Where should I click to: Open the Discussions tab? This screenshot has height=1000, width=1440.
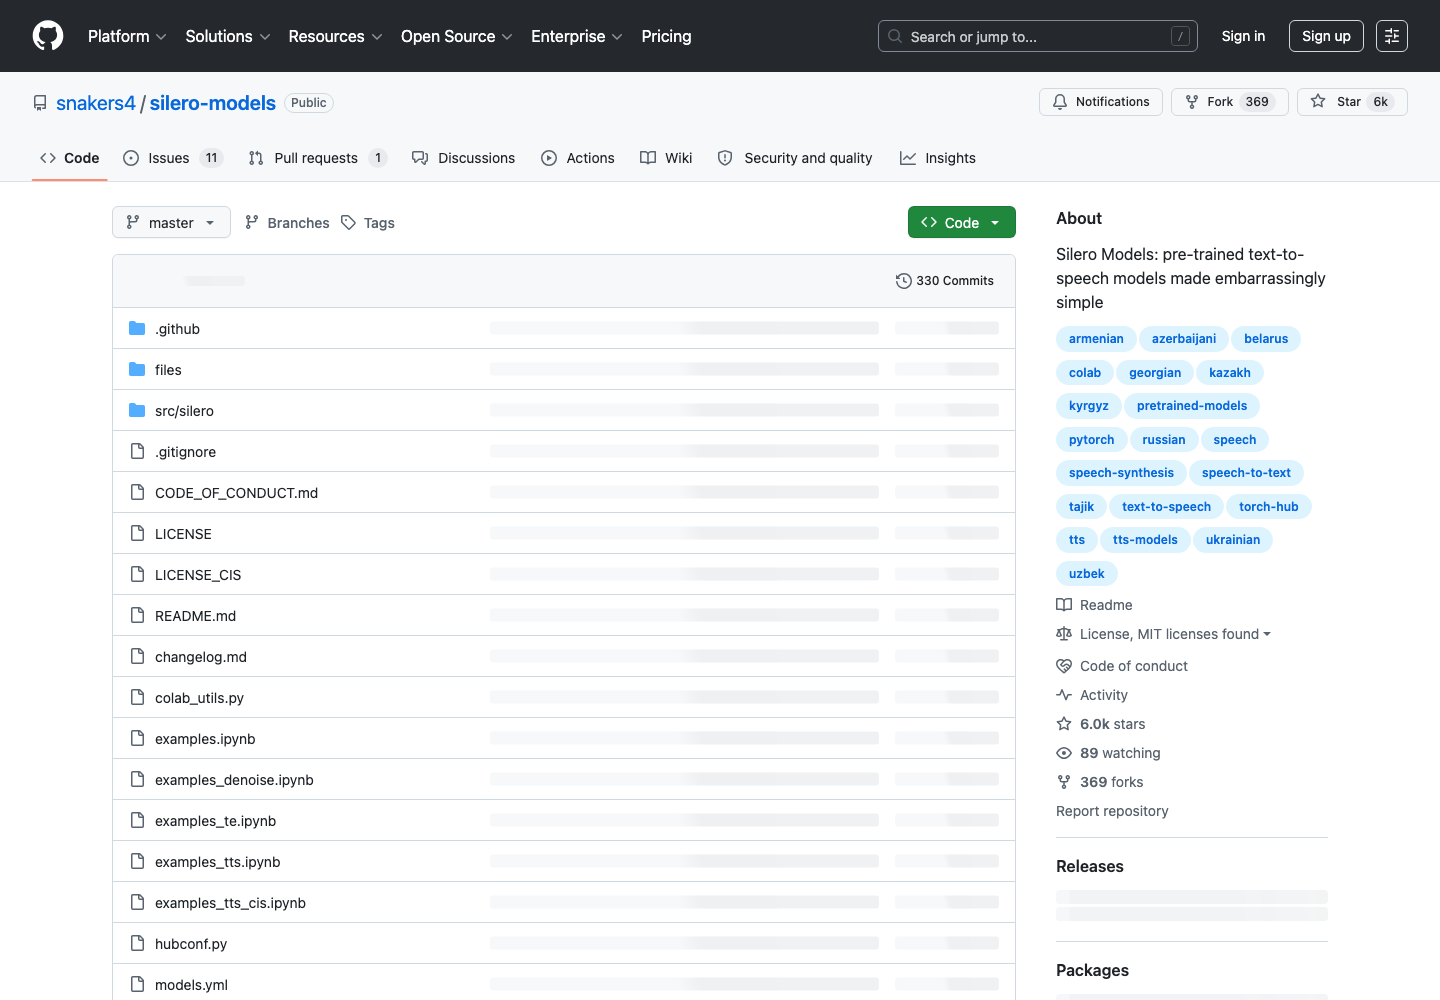pos(464,158)
